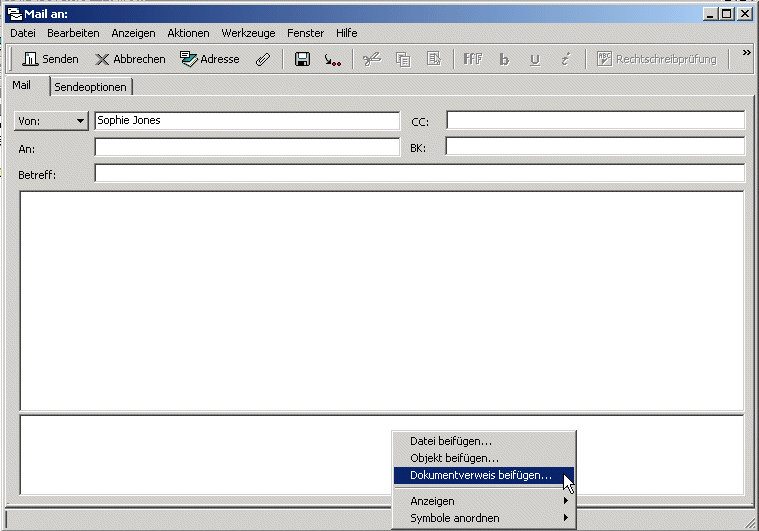Click the Betreff subject field

point(420,173)
